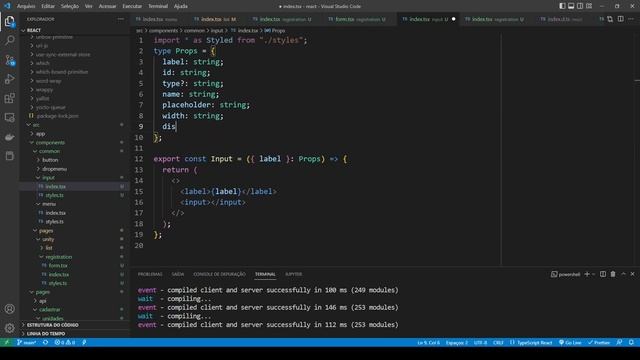Maximize the panel with the chevron up
Viewport: 640px width, 360px height.
pyautogui.click(x=623, y=274)
